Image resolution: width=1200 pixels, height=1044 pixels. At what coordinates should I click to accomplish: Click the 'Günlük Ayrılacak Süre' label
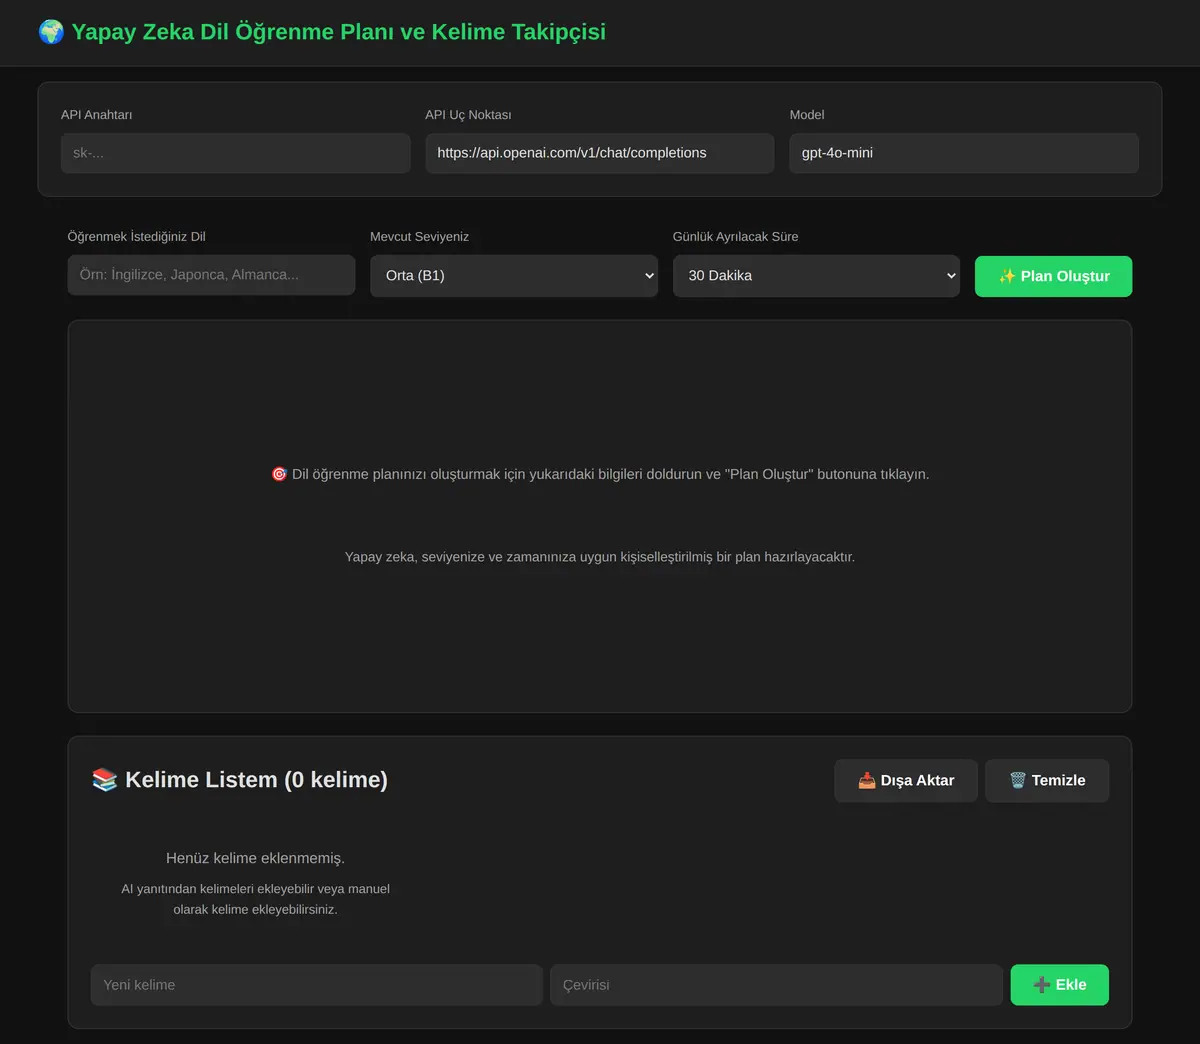pyautogui.click(x=736, y=237)
